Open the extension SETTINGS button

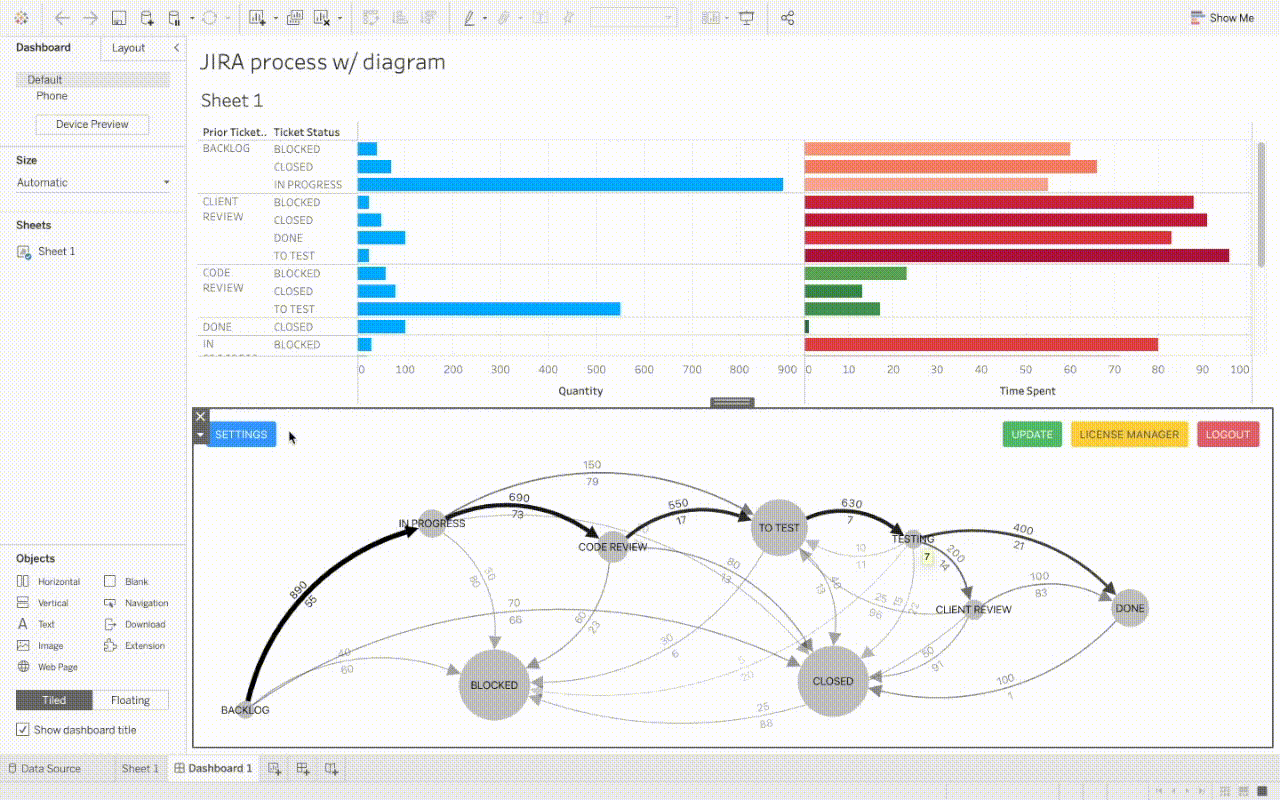[x=241, y=434]
